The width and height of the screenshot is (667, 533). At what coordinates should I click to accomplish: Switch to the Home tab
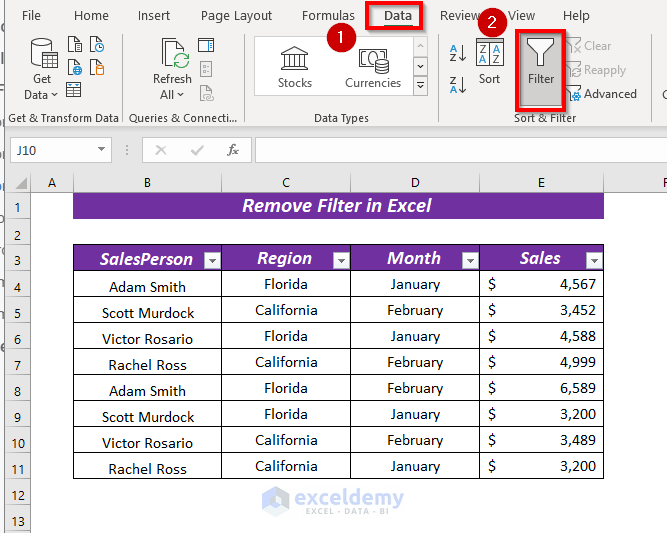[x=91, y=16]
